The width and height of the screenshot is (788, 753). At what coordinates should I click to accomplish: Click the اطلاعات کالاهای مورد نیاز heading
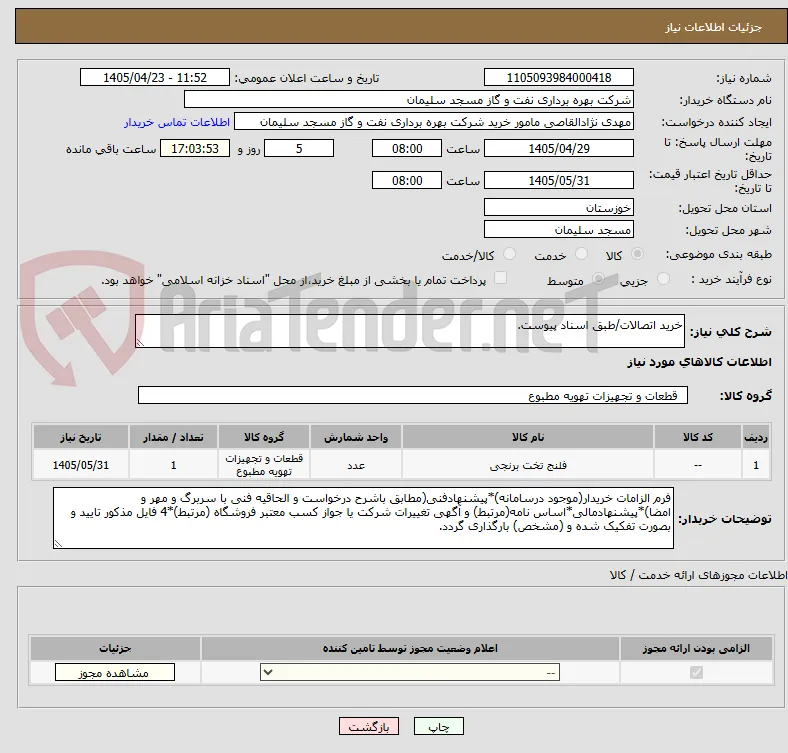pos(699,362)
